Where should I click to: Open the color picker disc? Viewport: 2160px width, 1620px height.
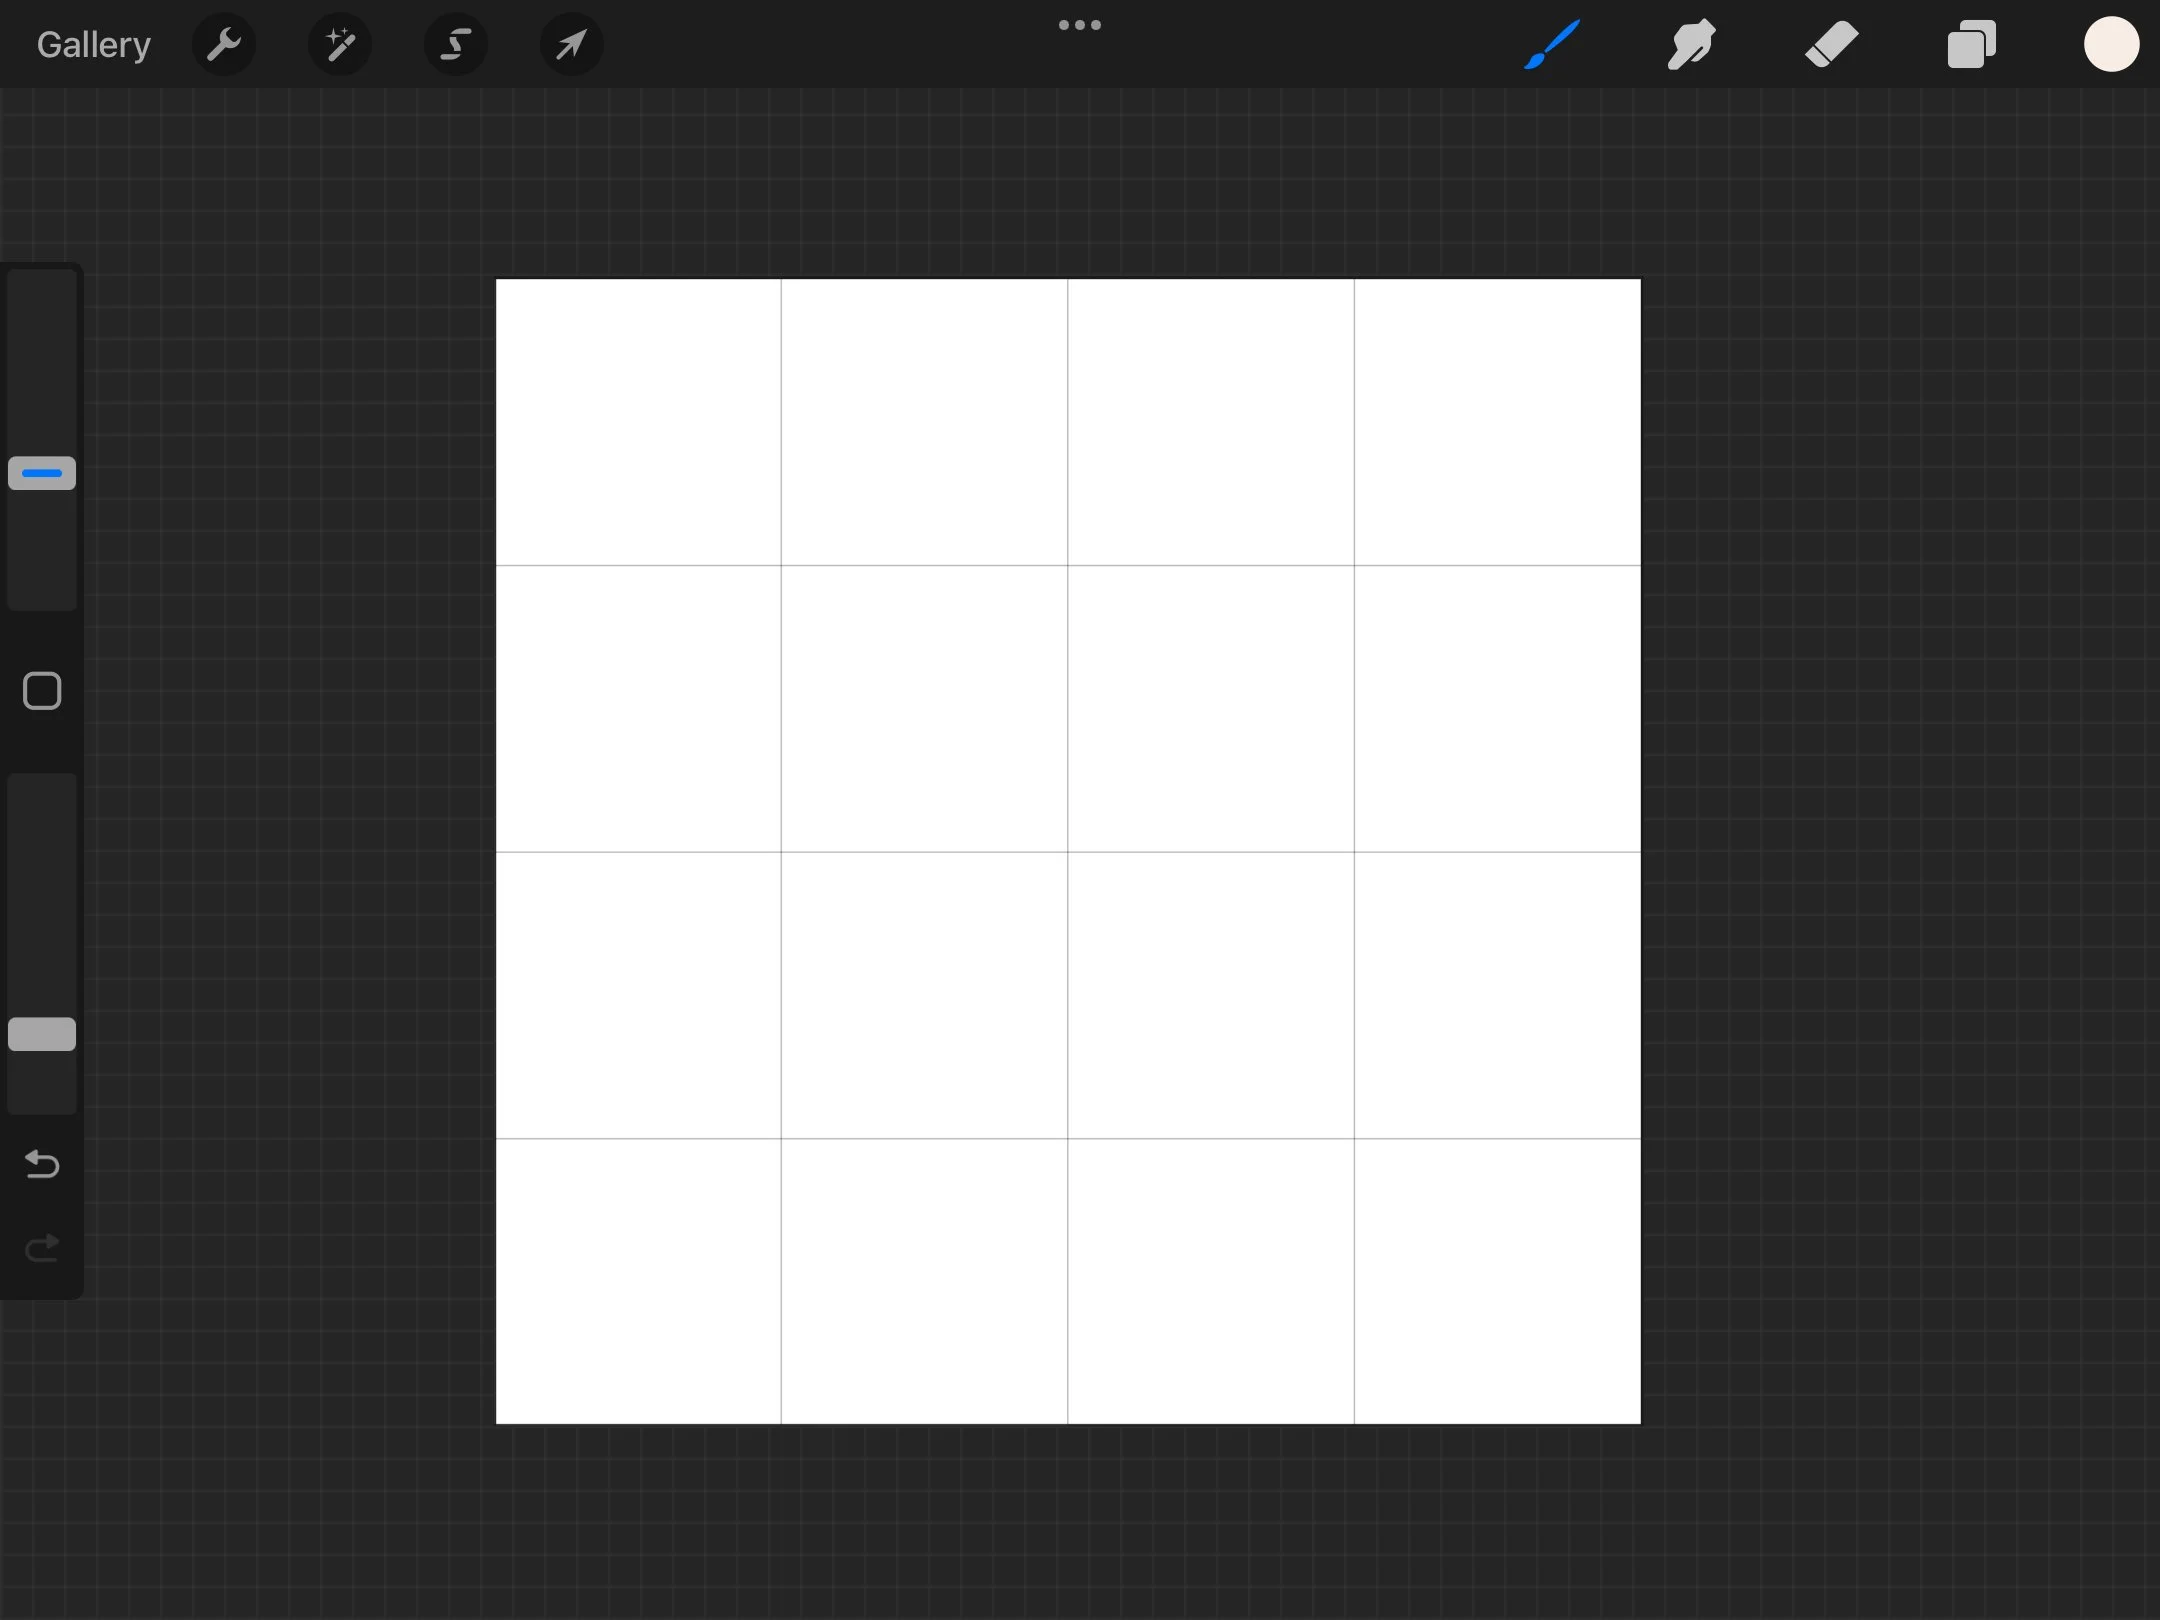2111,43
